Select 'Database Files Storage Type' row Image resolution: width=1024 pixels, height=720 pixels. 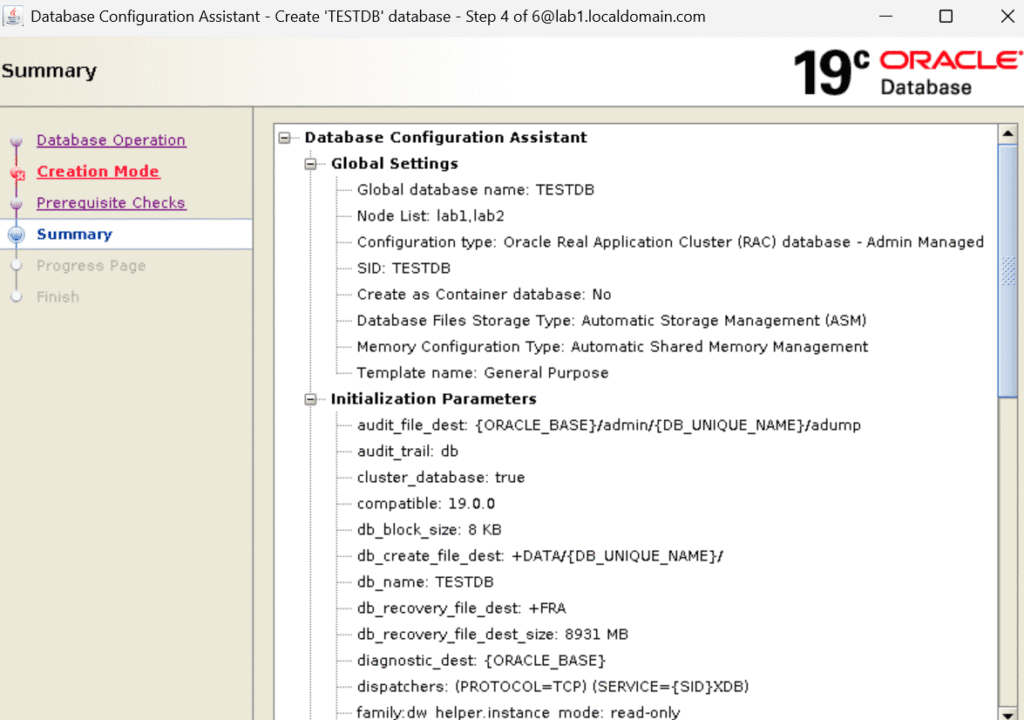612,320
